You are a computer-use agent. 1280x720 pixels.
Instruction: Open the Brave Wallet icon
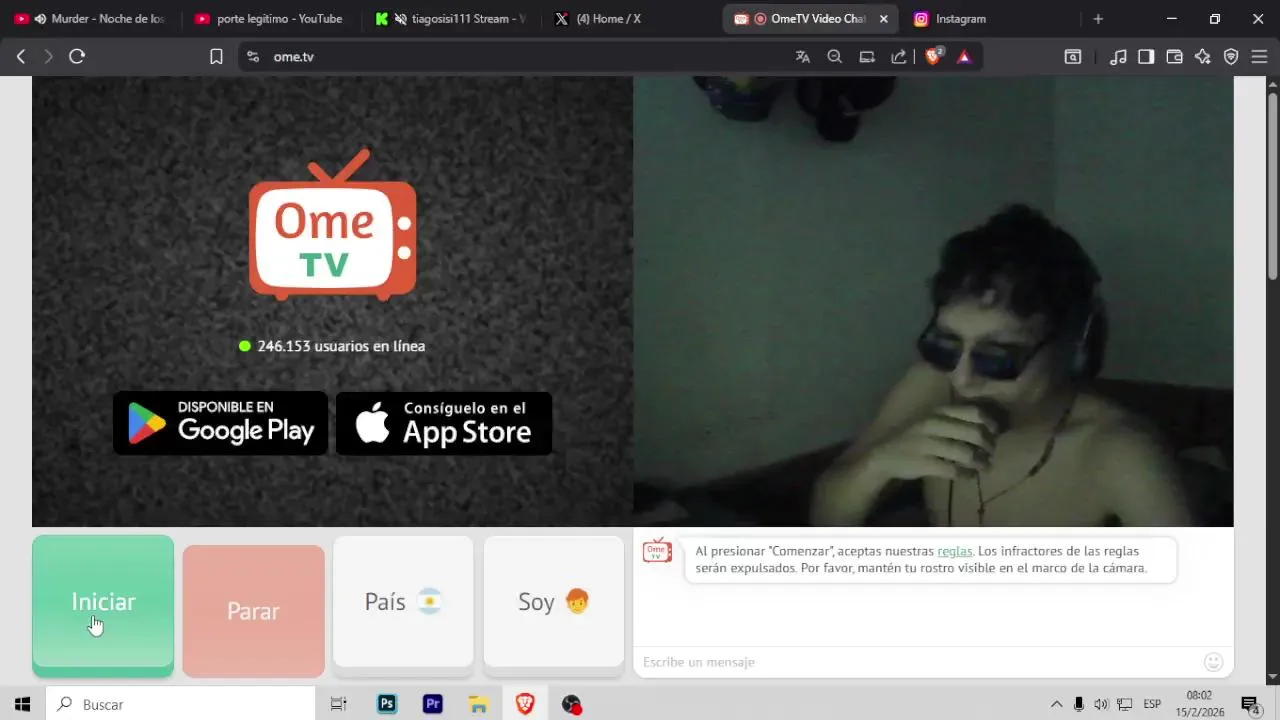click(x=1175, y=57)
